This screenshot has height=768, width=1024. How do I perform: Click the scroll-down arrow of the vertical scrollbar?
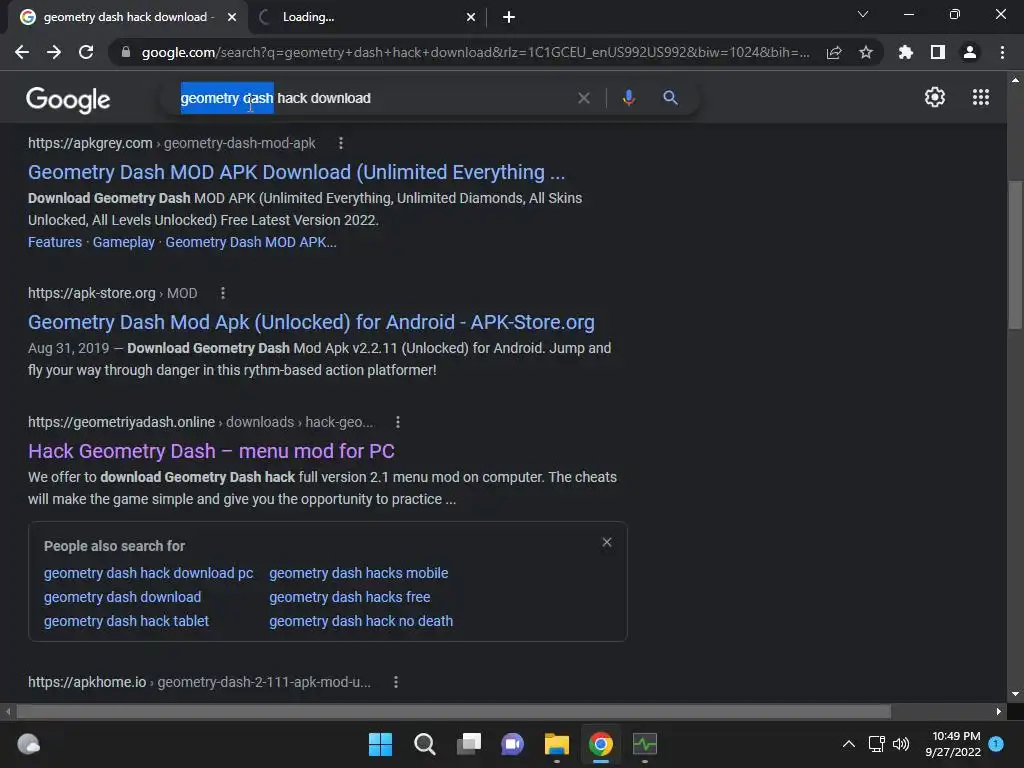(x=1015, y=694)
